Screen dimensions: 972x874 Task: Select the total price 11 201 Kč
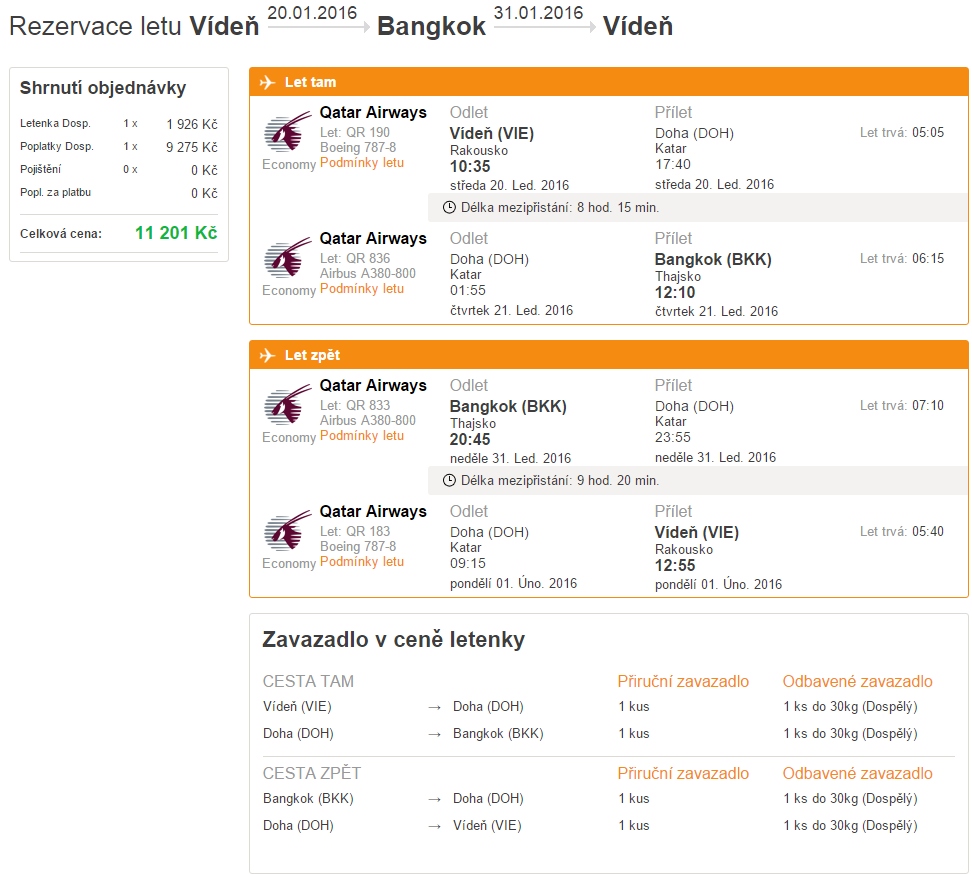tap(176, 233)
